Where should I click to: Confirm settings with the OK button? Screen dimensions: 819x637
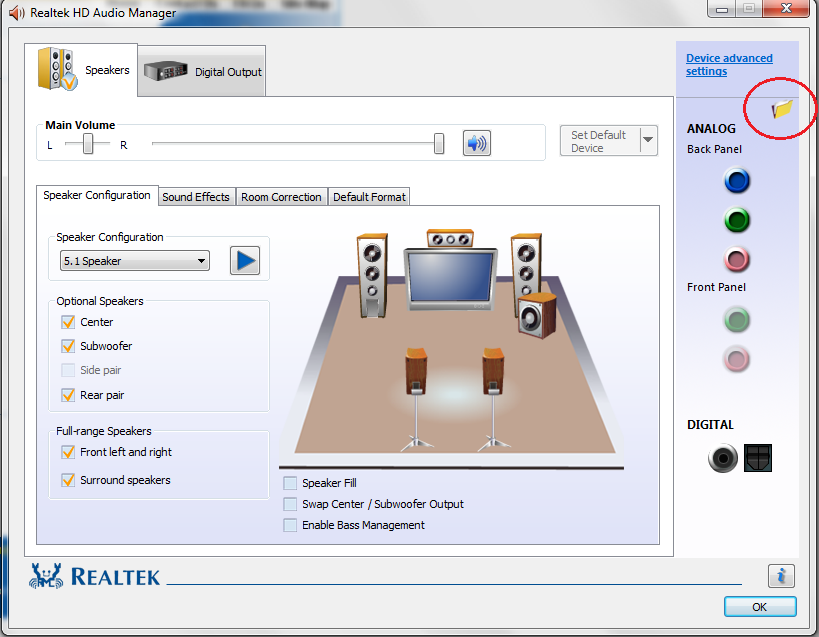coord(759,606)
